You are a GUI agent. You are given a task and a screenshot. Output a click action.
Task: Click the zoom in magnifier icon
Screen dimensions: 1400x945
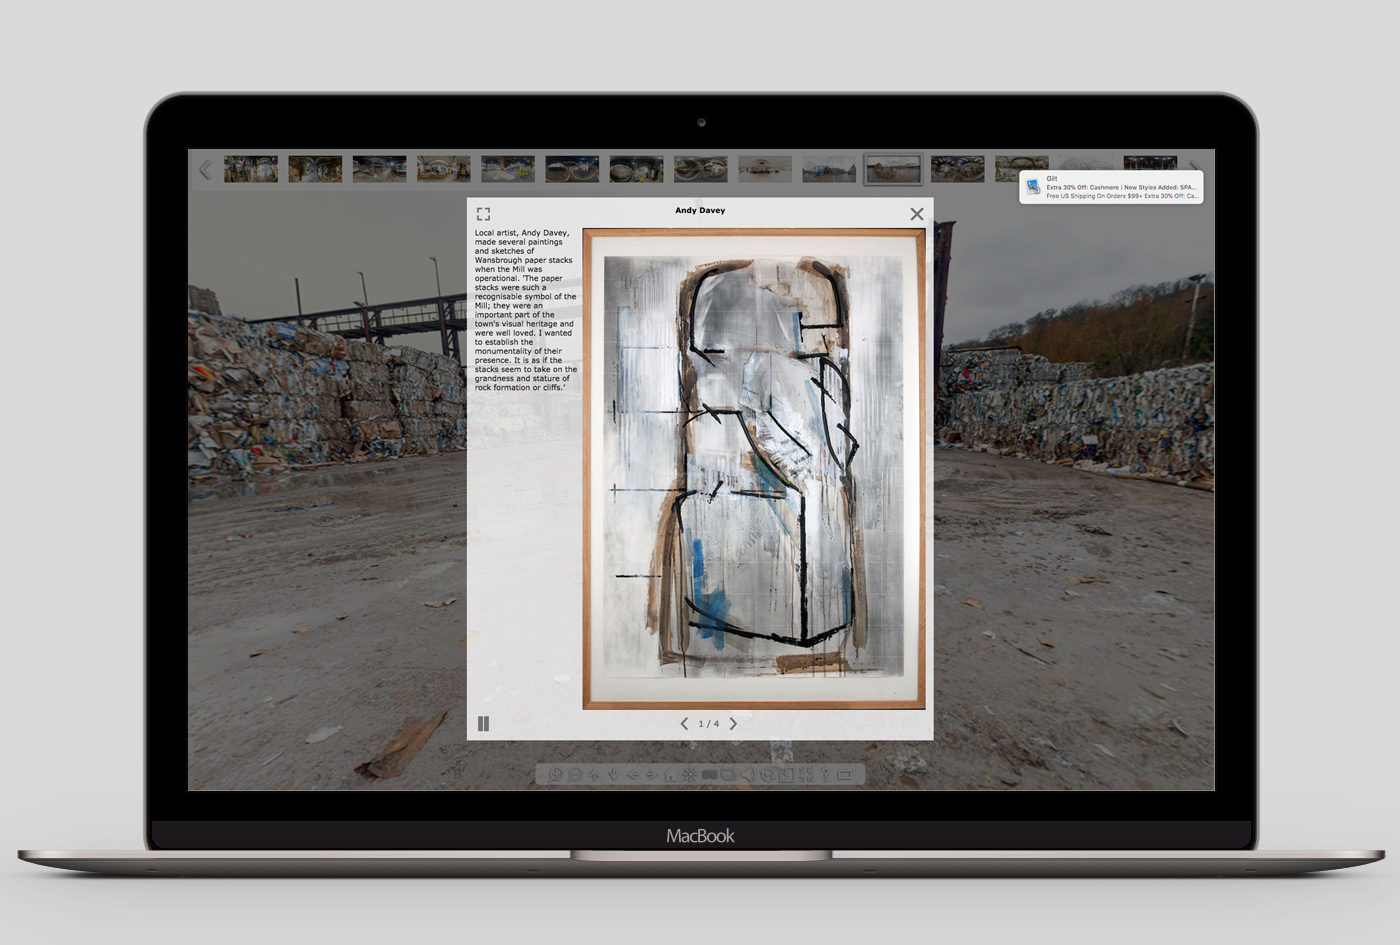[556, 775]
